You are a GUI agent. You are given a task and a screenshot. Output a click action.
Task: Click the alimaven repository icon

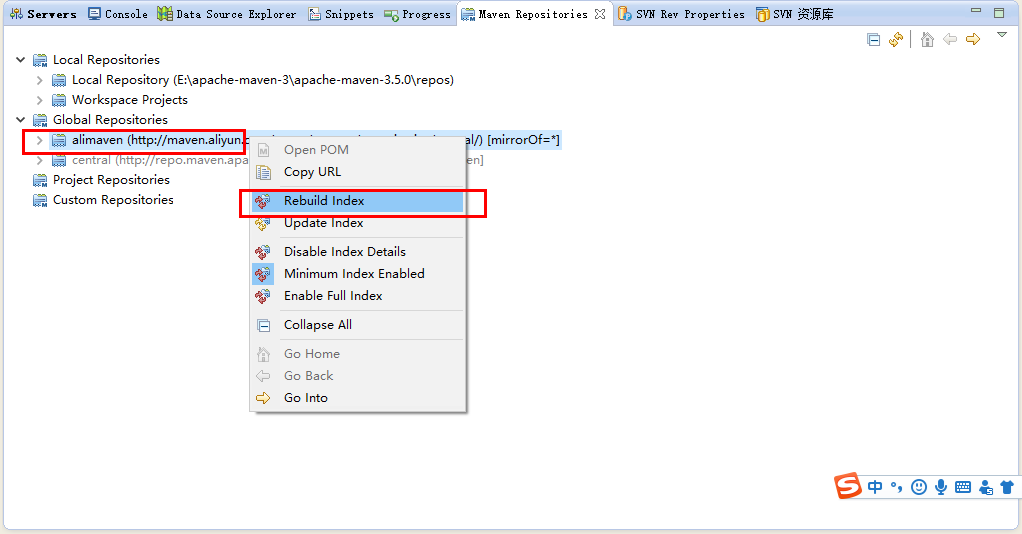point(59,140)
